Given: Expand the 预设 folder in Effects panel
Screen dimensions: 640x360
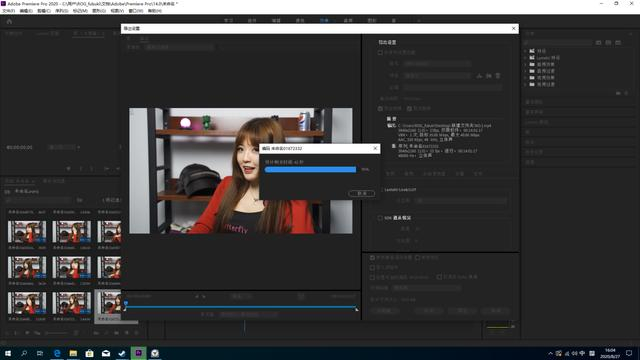Looking at the screenshot, I should click(525, 51).
